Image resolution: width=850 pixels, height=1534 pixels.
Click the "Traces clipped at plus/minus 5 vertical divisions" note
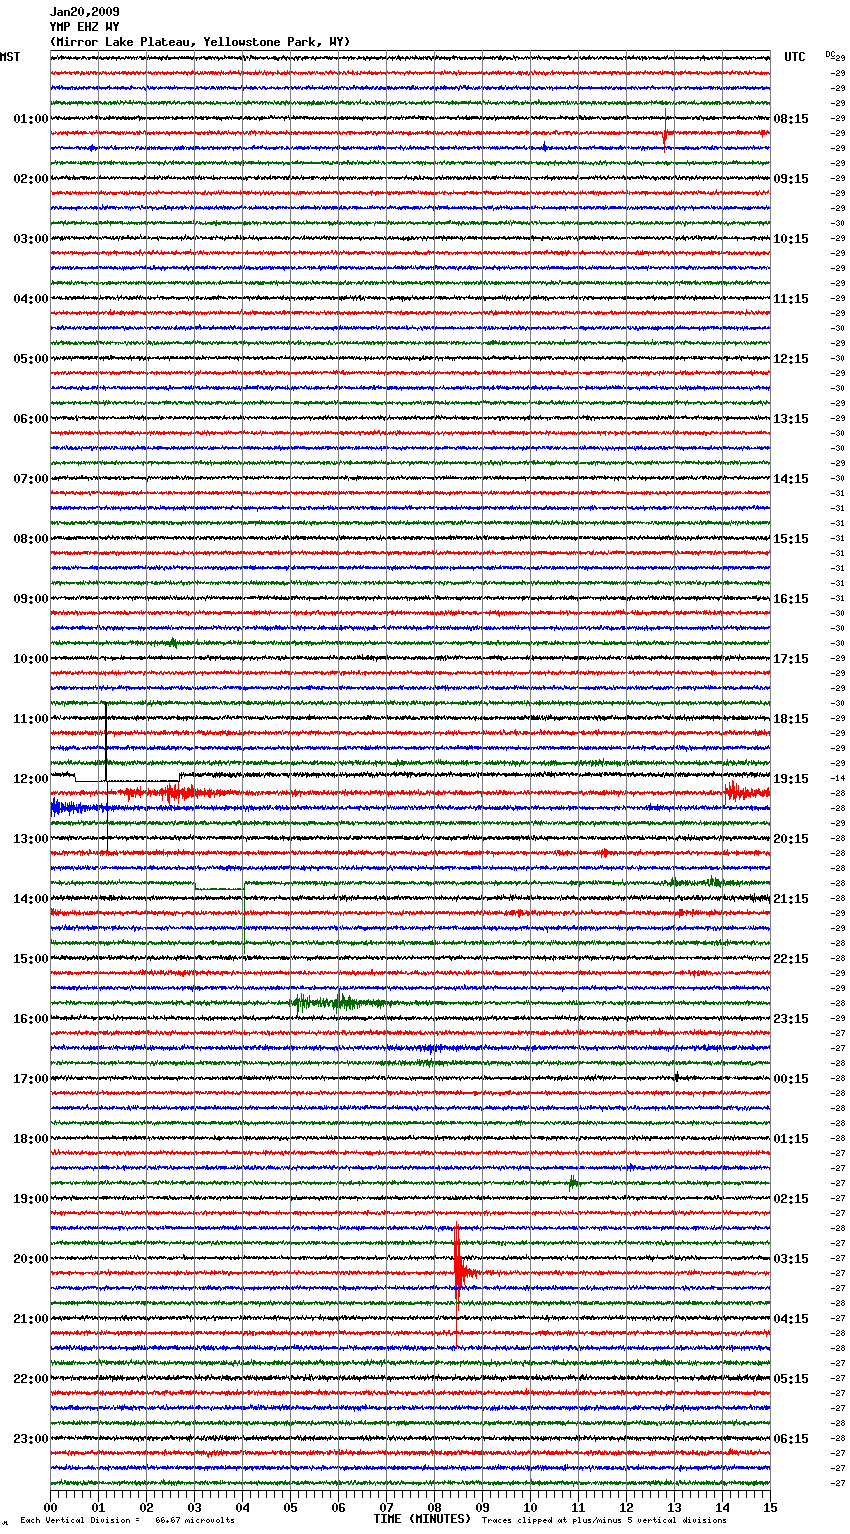point(604,1521)
